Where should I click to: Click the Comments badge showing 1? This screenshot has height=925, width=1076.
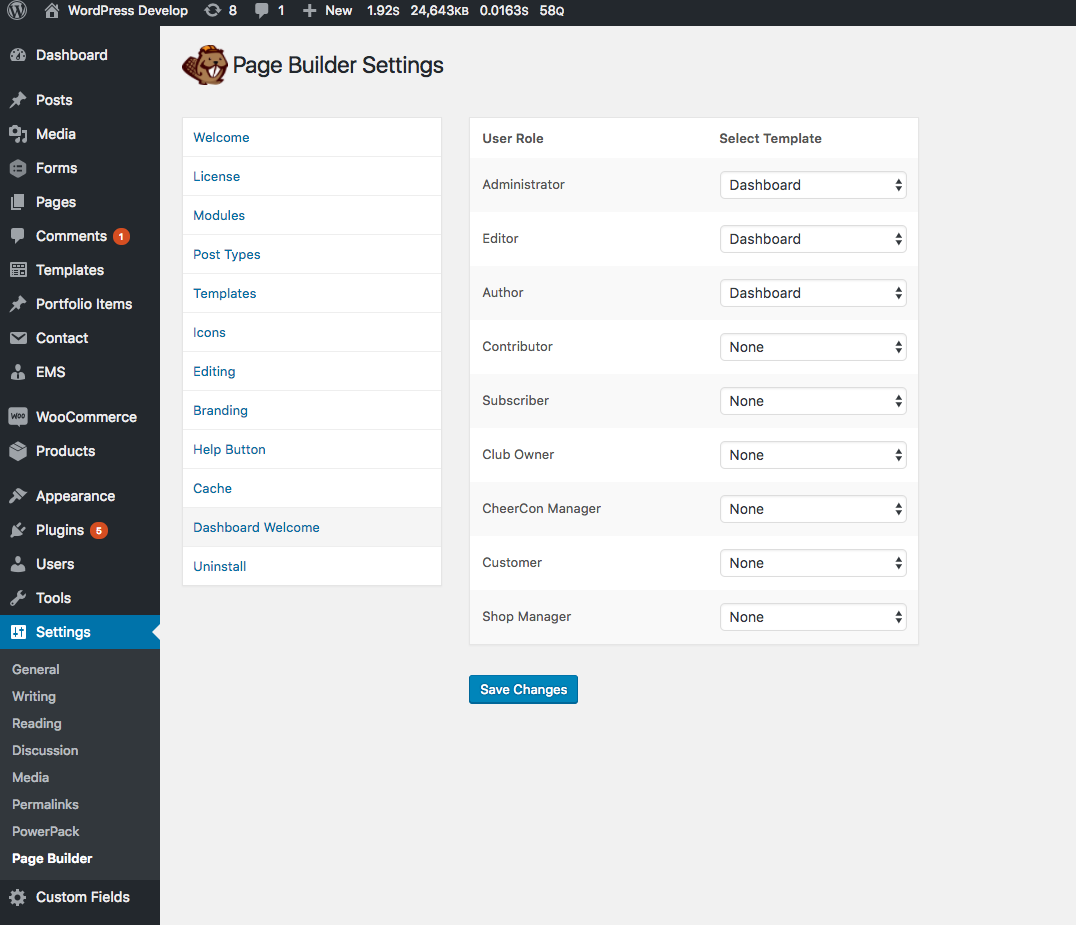click(121, 236)
